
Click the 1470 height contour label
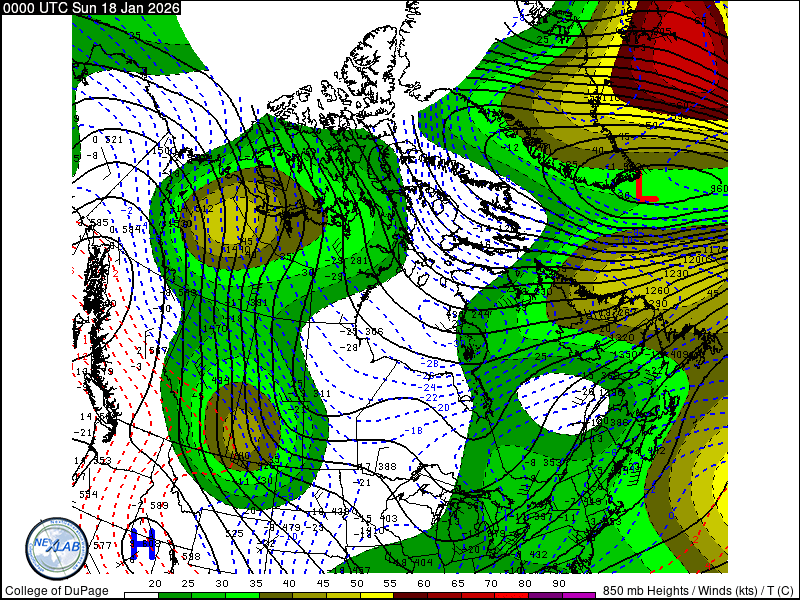(215, 330)
